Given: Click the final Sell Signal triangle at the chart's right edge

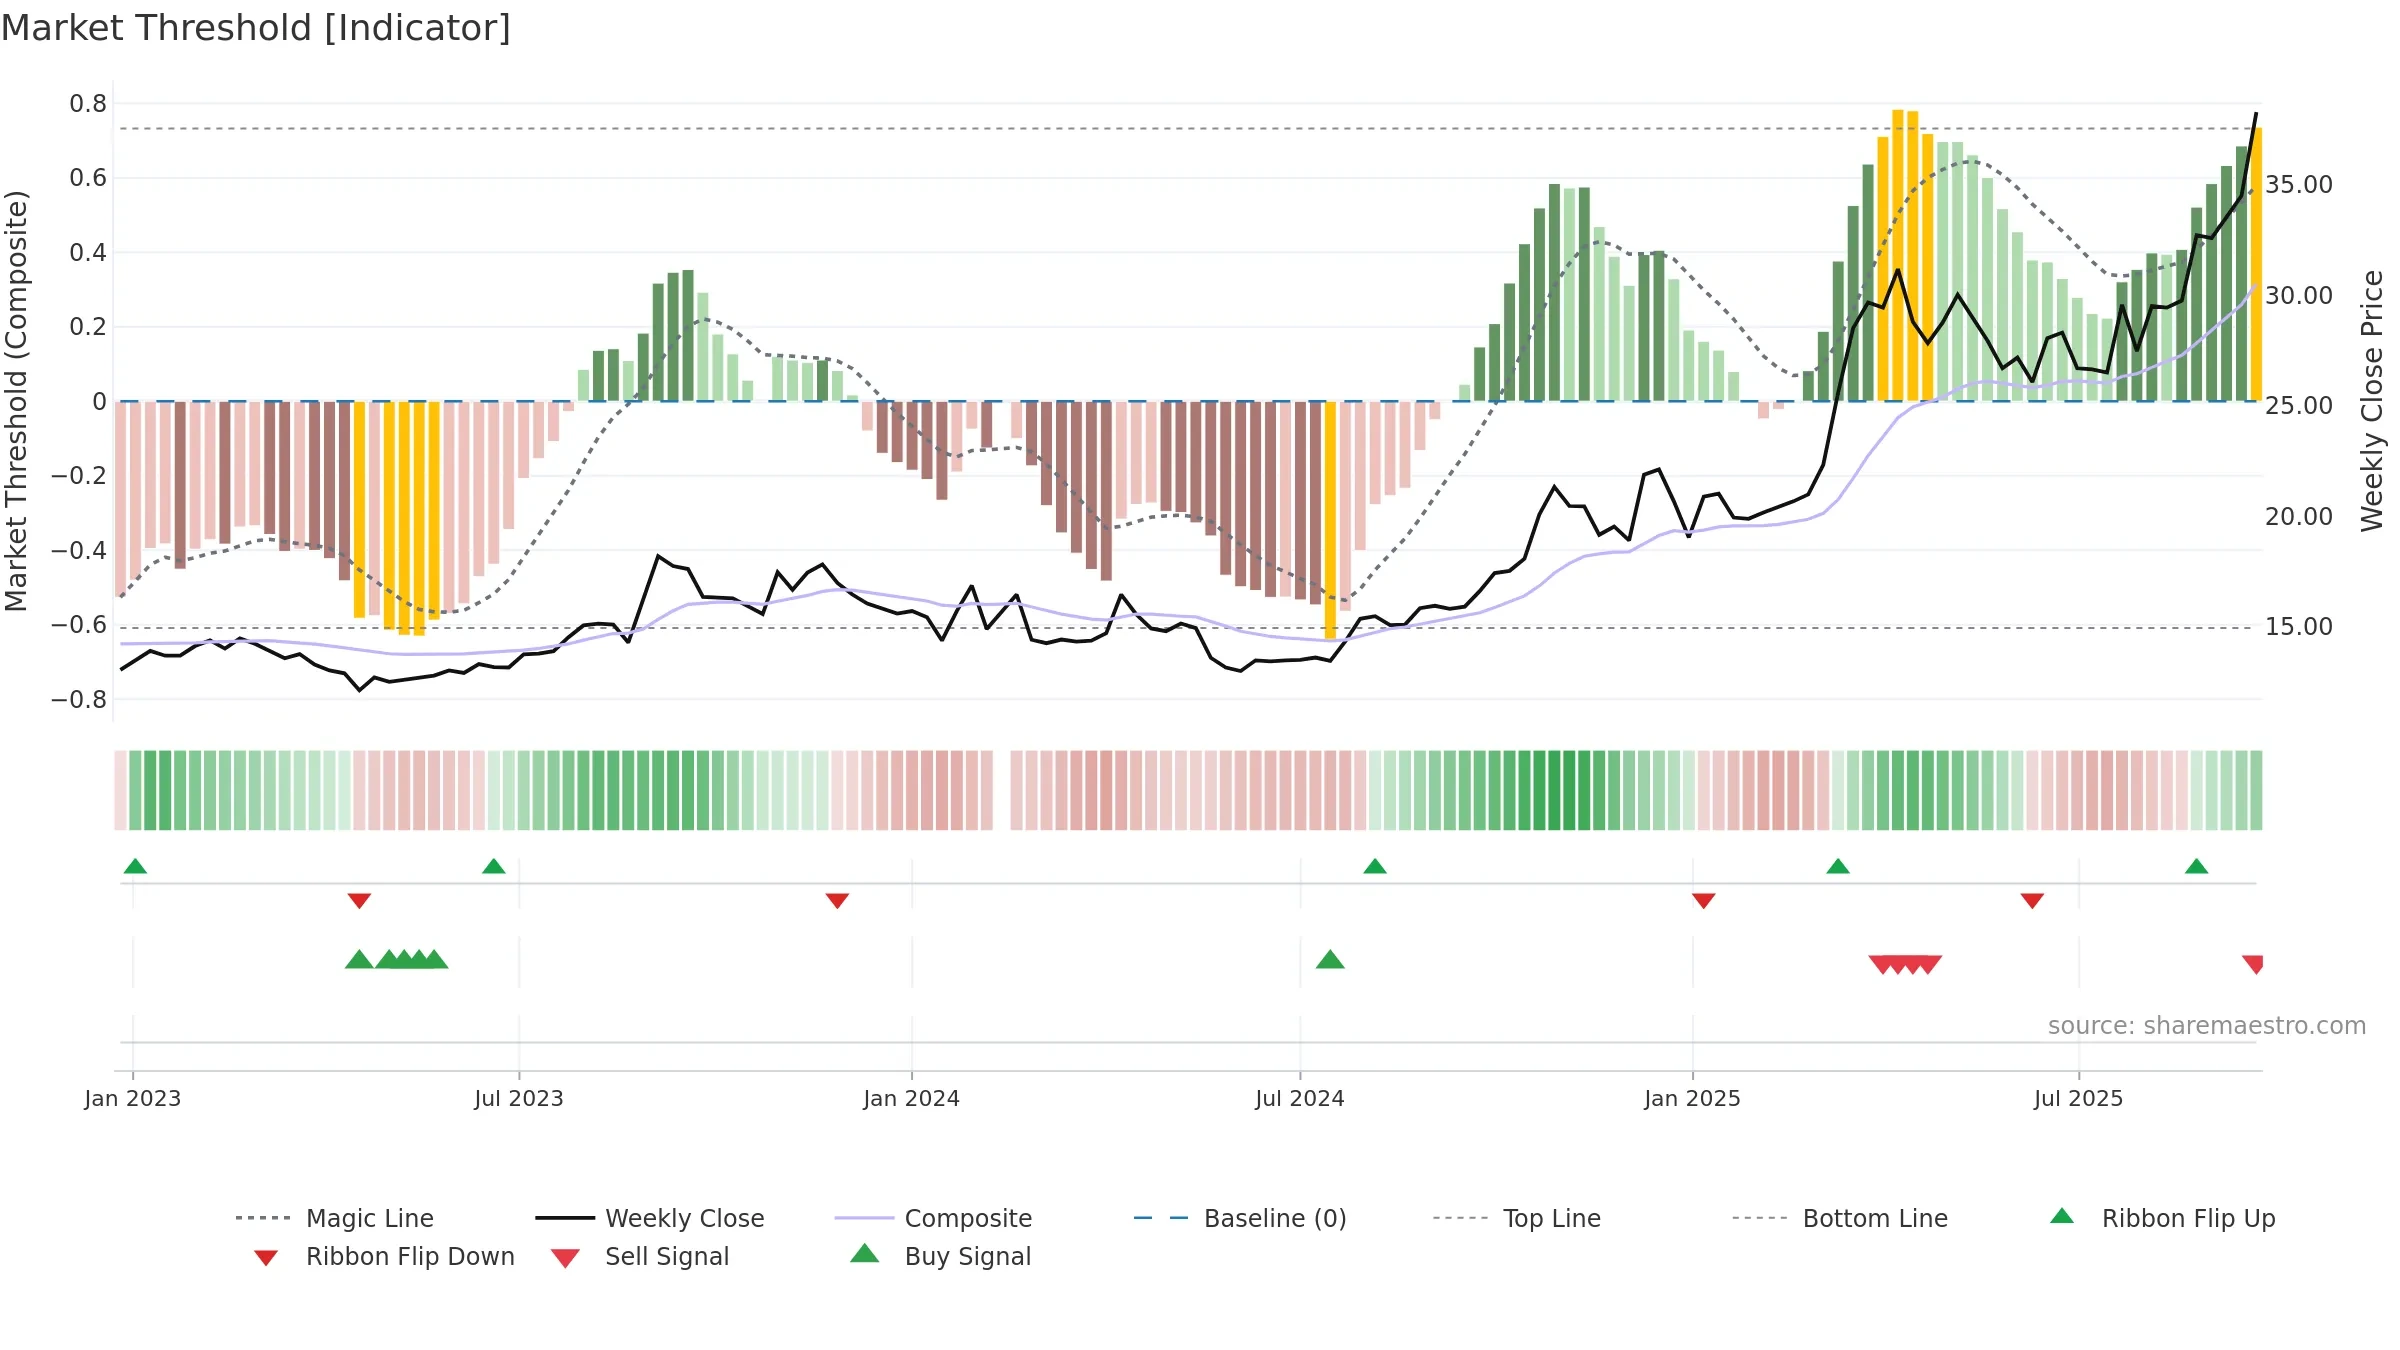Looking at the screenshot, I should click(x=2253, y=964).
